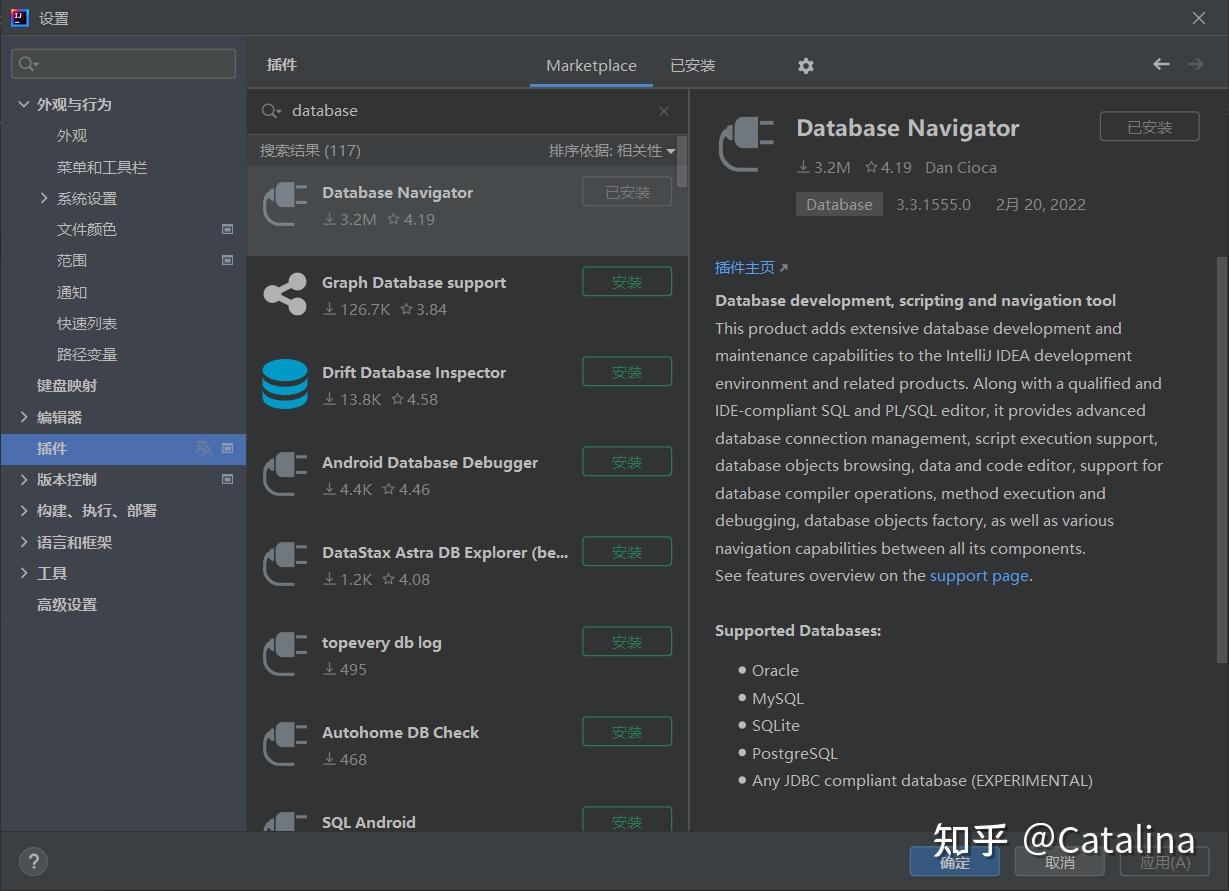This screenshot has width=1229, height=891.
Task: Install Drift Database Inspector plugin
Action: [x=627, y=372]
